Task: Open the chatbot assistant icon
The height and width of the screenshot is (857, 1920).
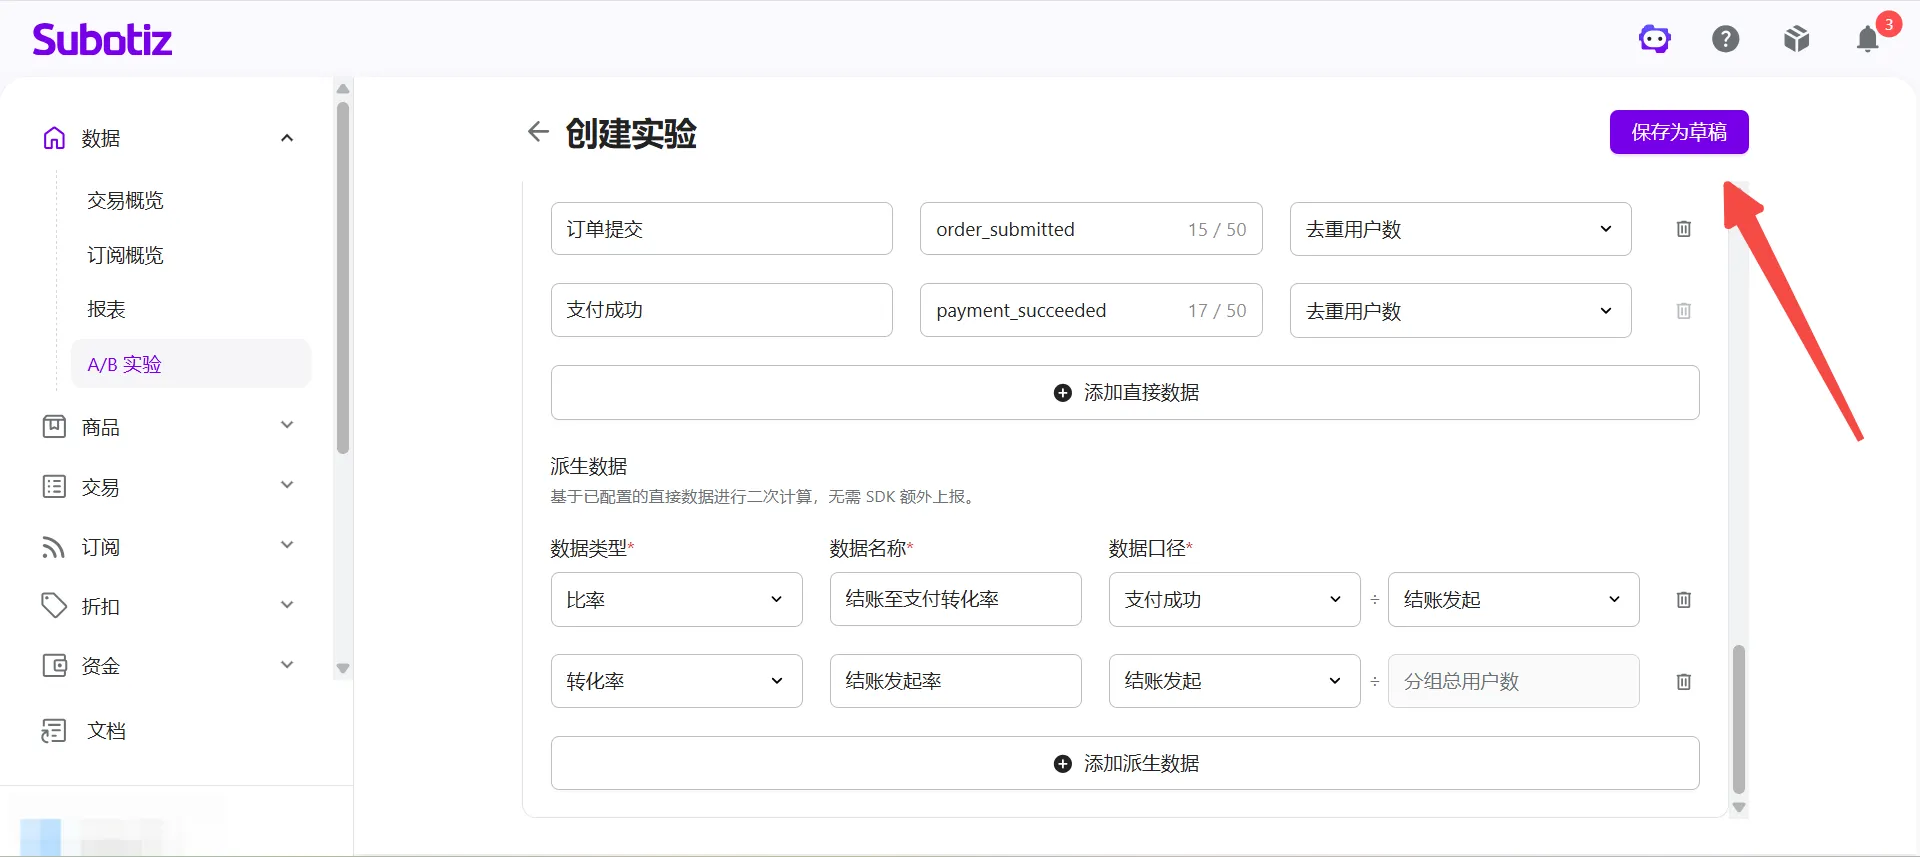Action: click(1654, 39)
